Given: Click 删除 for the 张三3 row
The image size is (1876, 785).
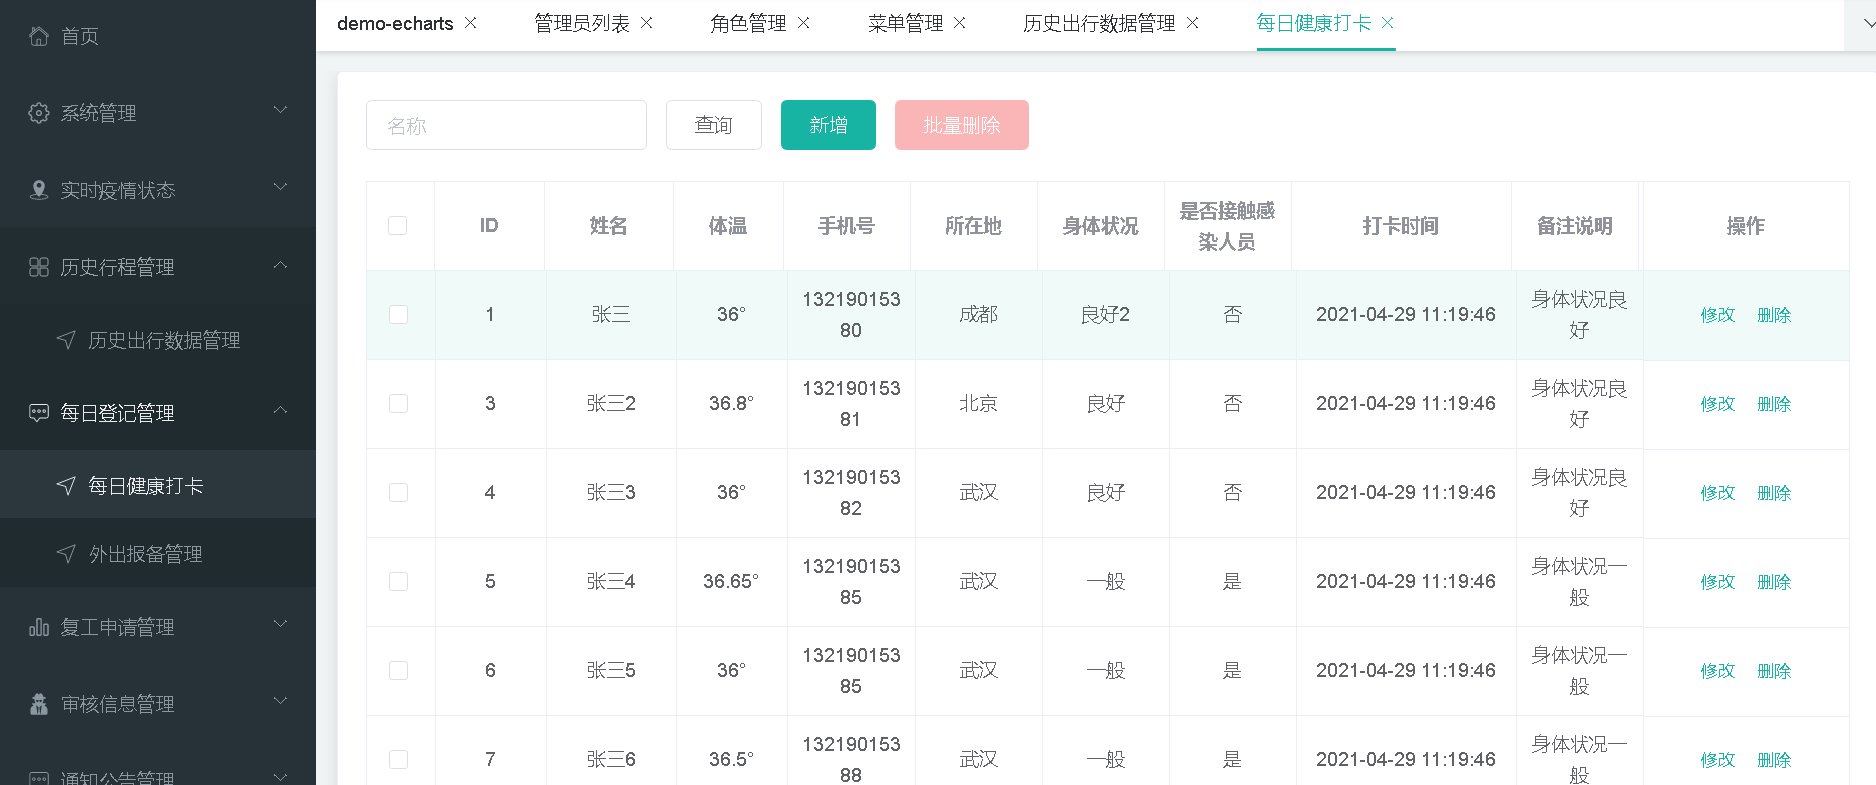Looking at the screenshot, I should [1774, 493].
